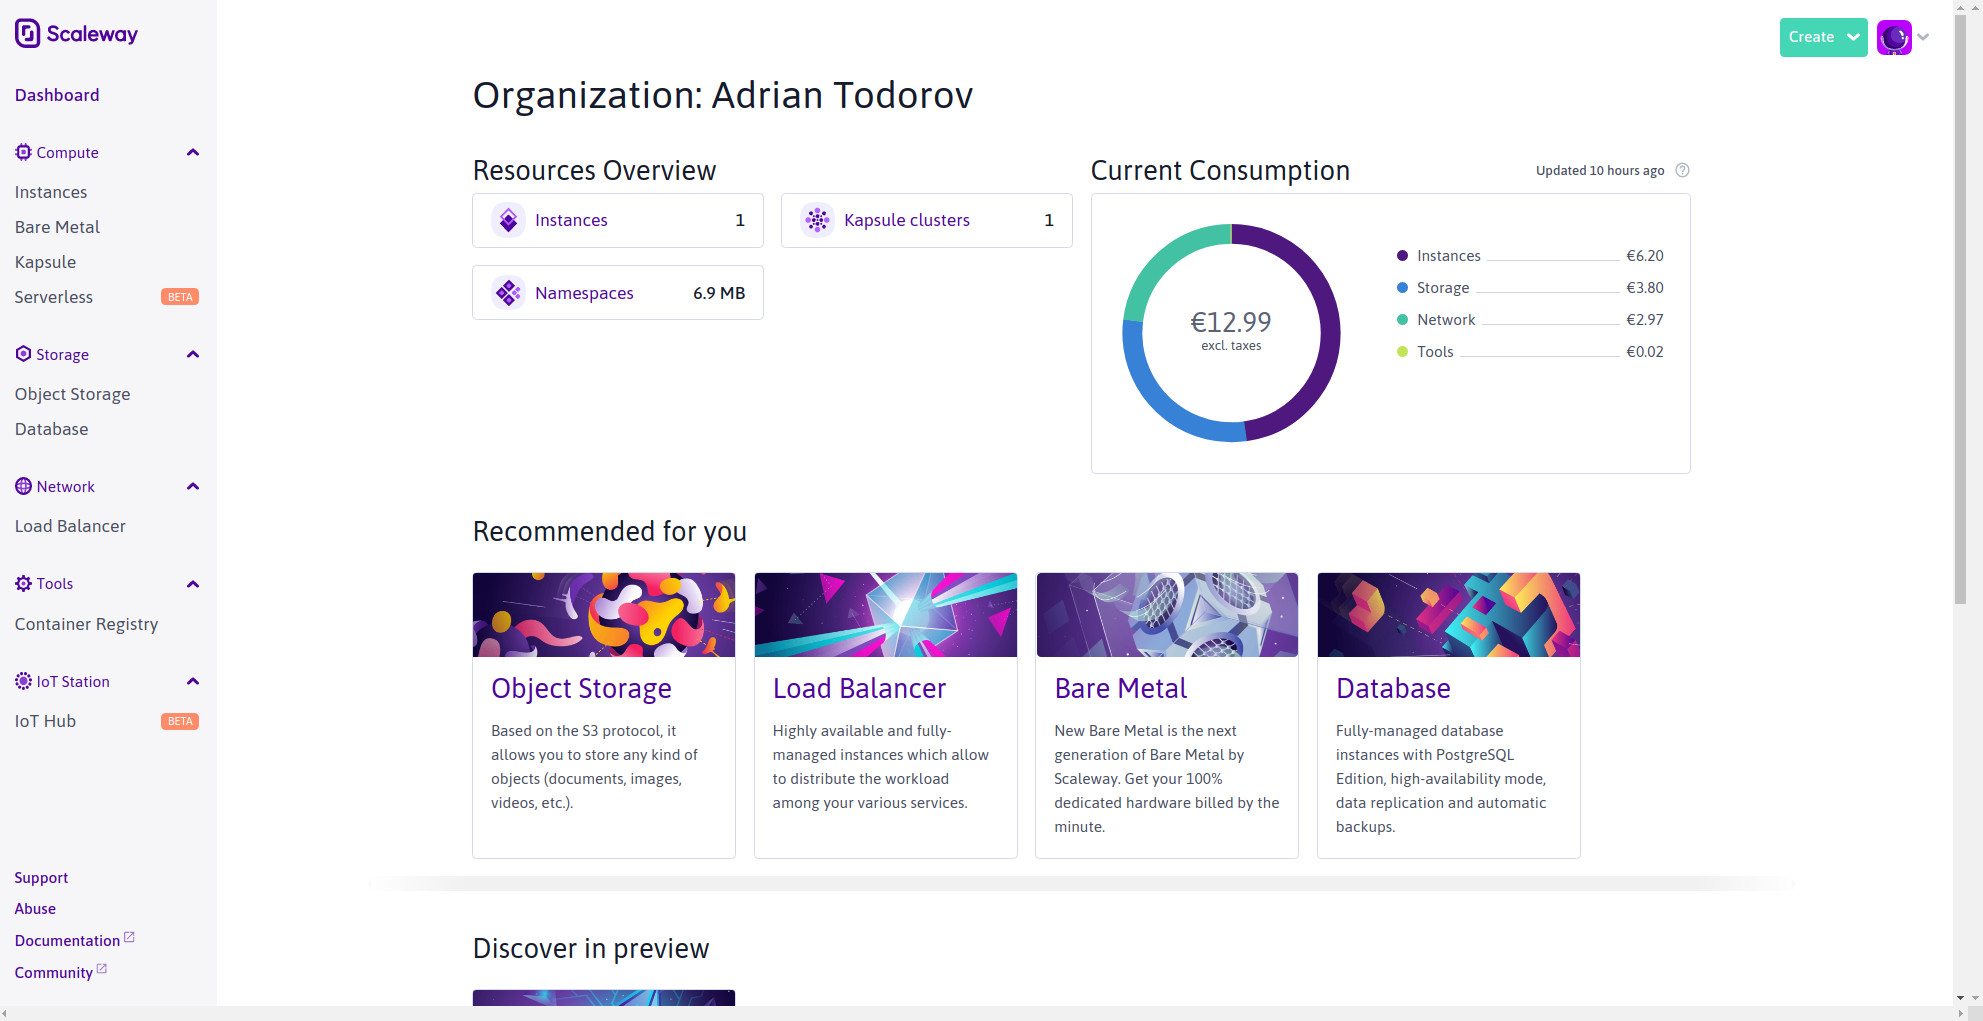Click the external link icon next to Community
Viewport: 1983px width, 1021px height.
click(101, 969)
